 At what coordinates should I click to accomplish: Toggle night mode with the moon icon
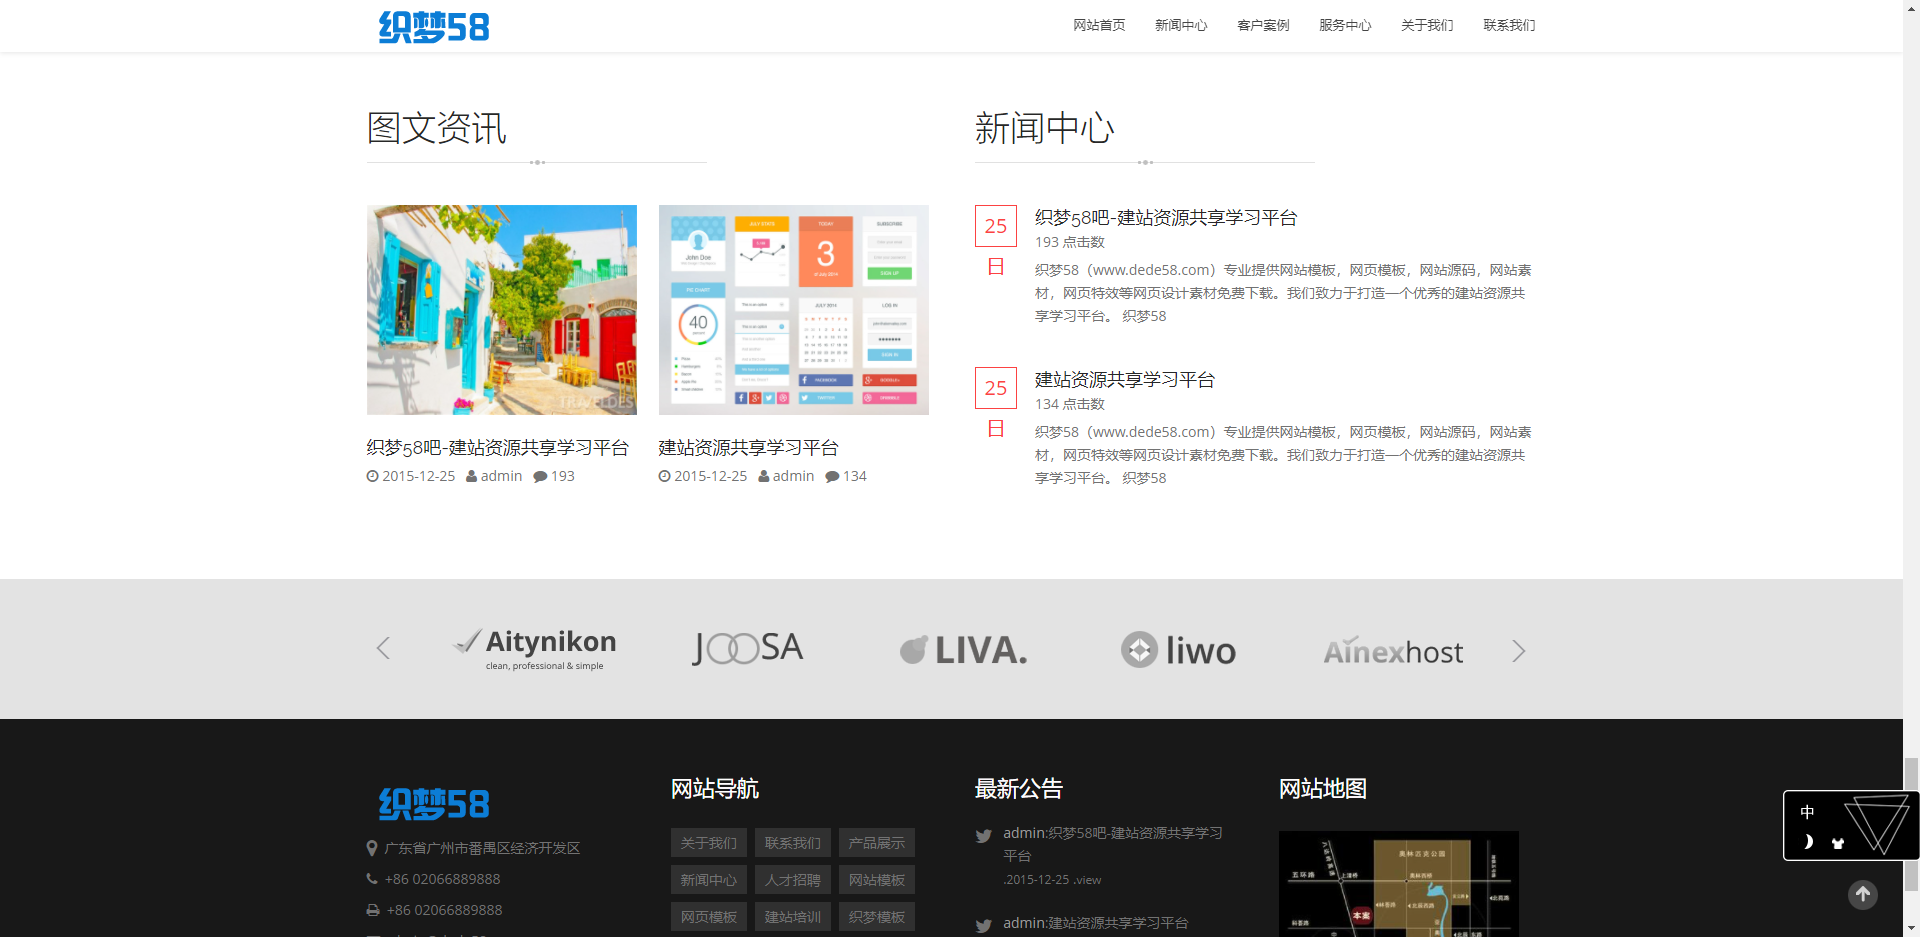coord(1808,842)
